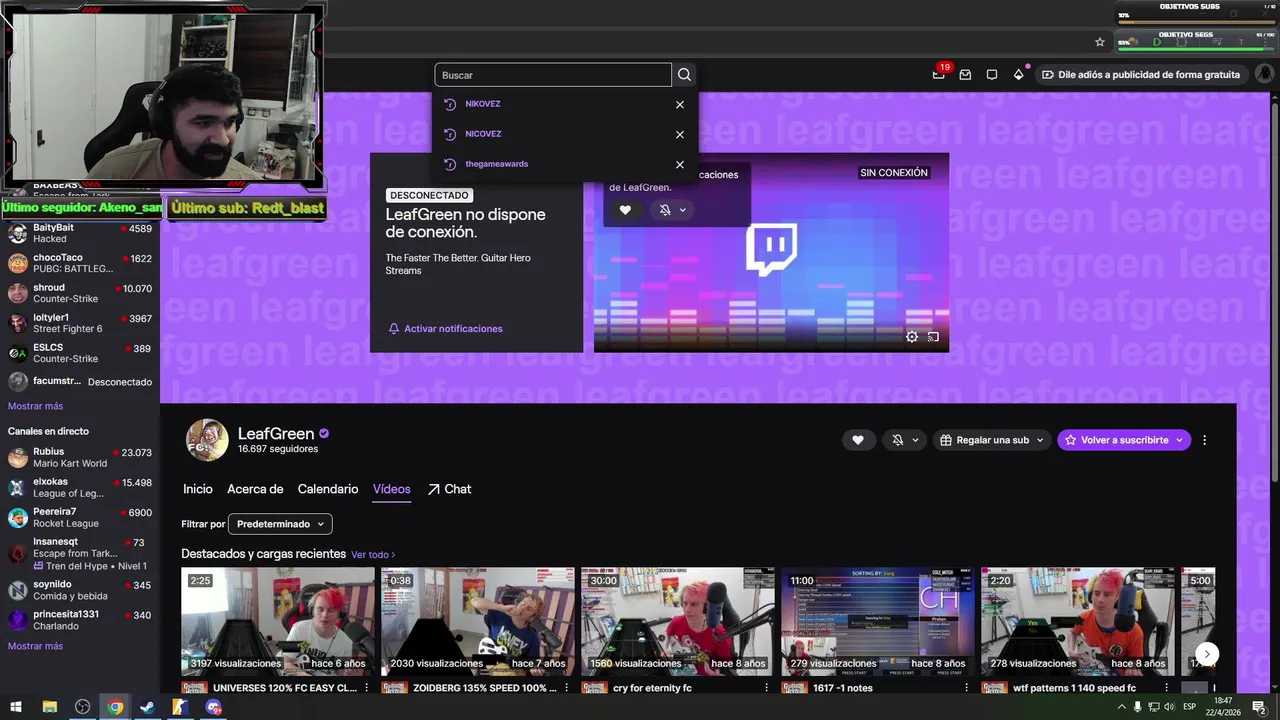This screenshot has width=1280, height=720.
Task: Open player settings gear icon
Action: click(912, 337)
